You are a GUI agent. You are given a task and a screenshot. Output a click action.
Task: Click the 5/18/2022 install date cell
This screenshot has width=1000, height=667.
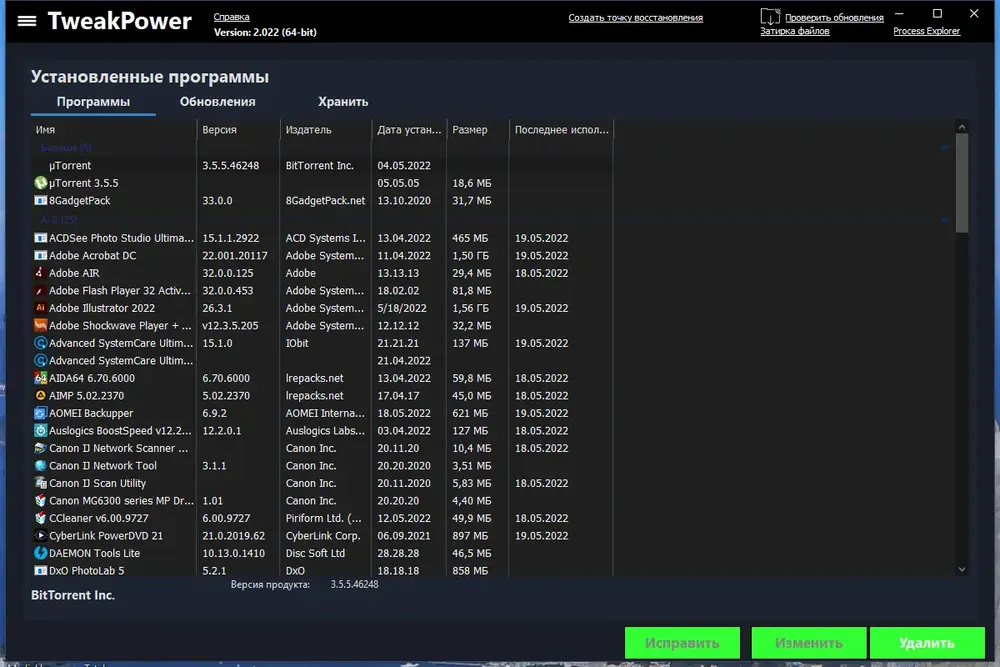coord(402,308)
